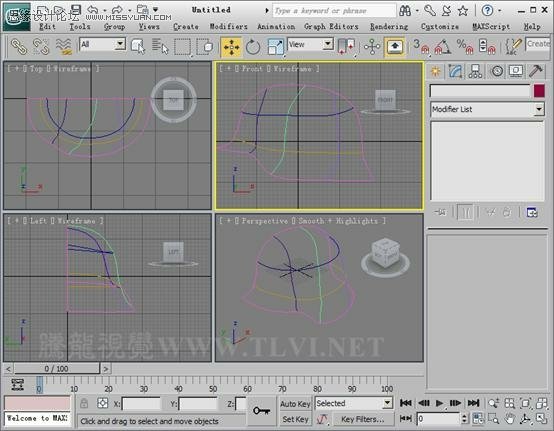Open the Edit menu

(x=47, y=26)
